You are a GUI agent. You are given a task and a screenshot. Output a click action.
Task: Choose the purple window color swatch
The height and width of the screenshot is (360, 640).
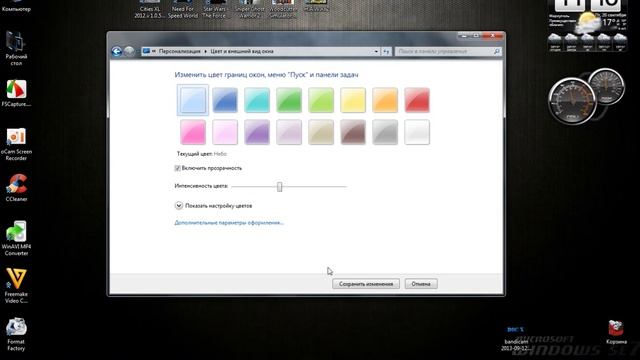pos(257,132)
